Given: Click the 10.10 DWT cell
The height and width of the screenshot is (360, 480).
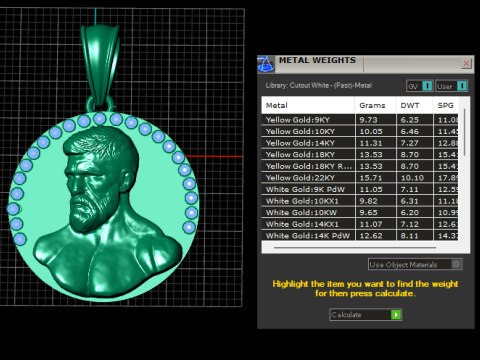Looking at the screenshot, I should pyautogui.click(x=415, y=178).
